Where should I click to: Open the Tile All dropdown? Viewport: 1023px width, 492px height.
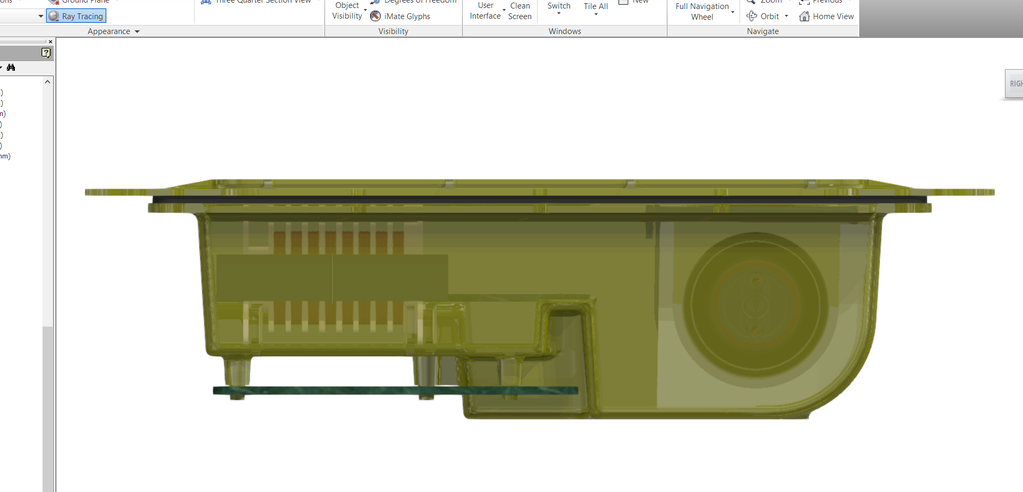pos(596,8)
